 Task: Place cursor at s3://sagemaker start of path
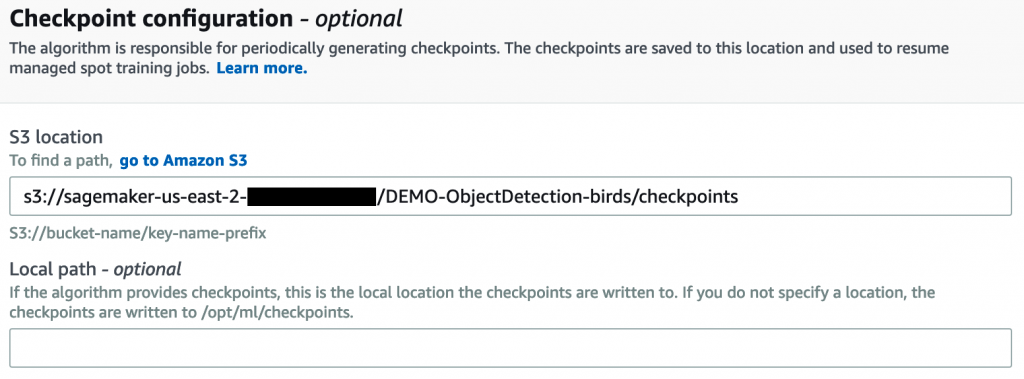point(25,196)
